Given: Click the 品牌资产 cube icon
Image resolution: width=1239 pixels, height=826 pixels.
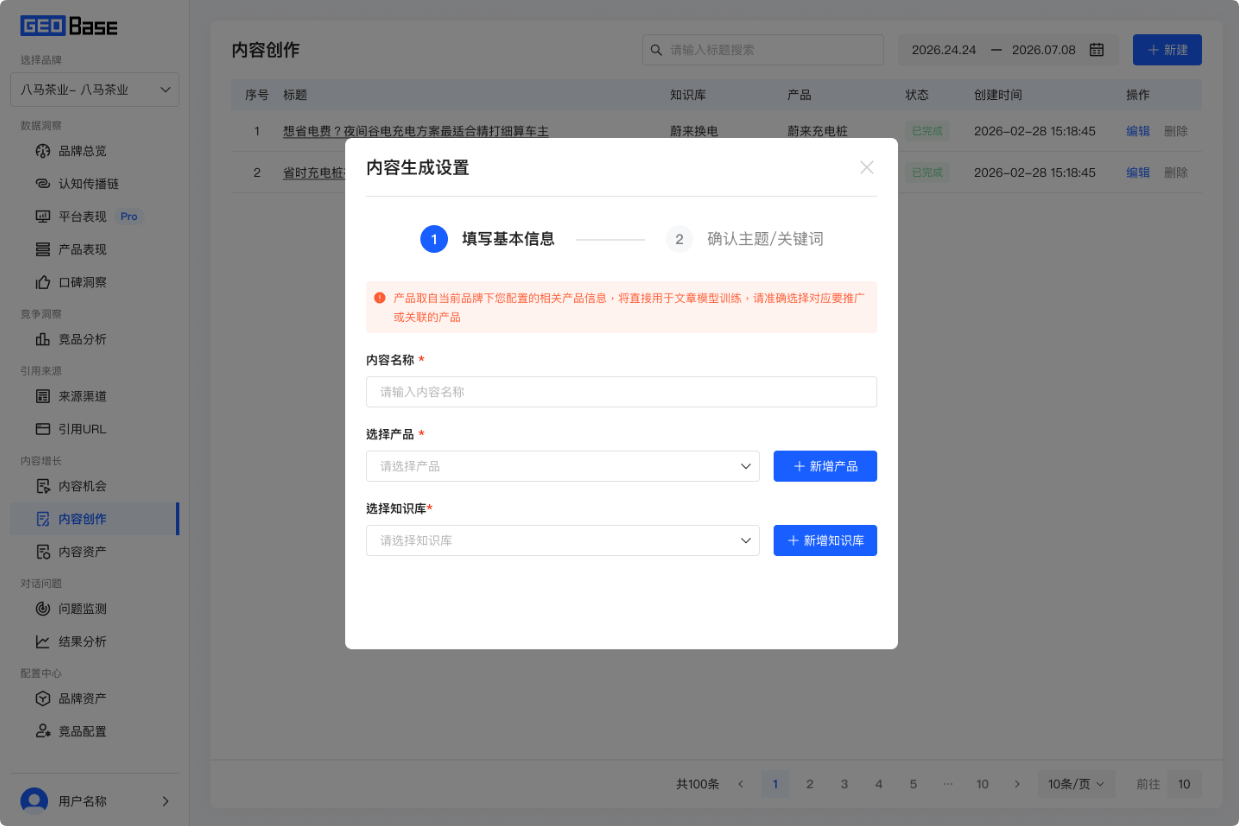Looking at the screenshot, I should click(x=42, y=698).
